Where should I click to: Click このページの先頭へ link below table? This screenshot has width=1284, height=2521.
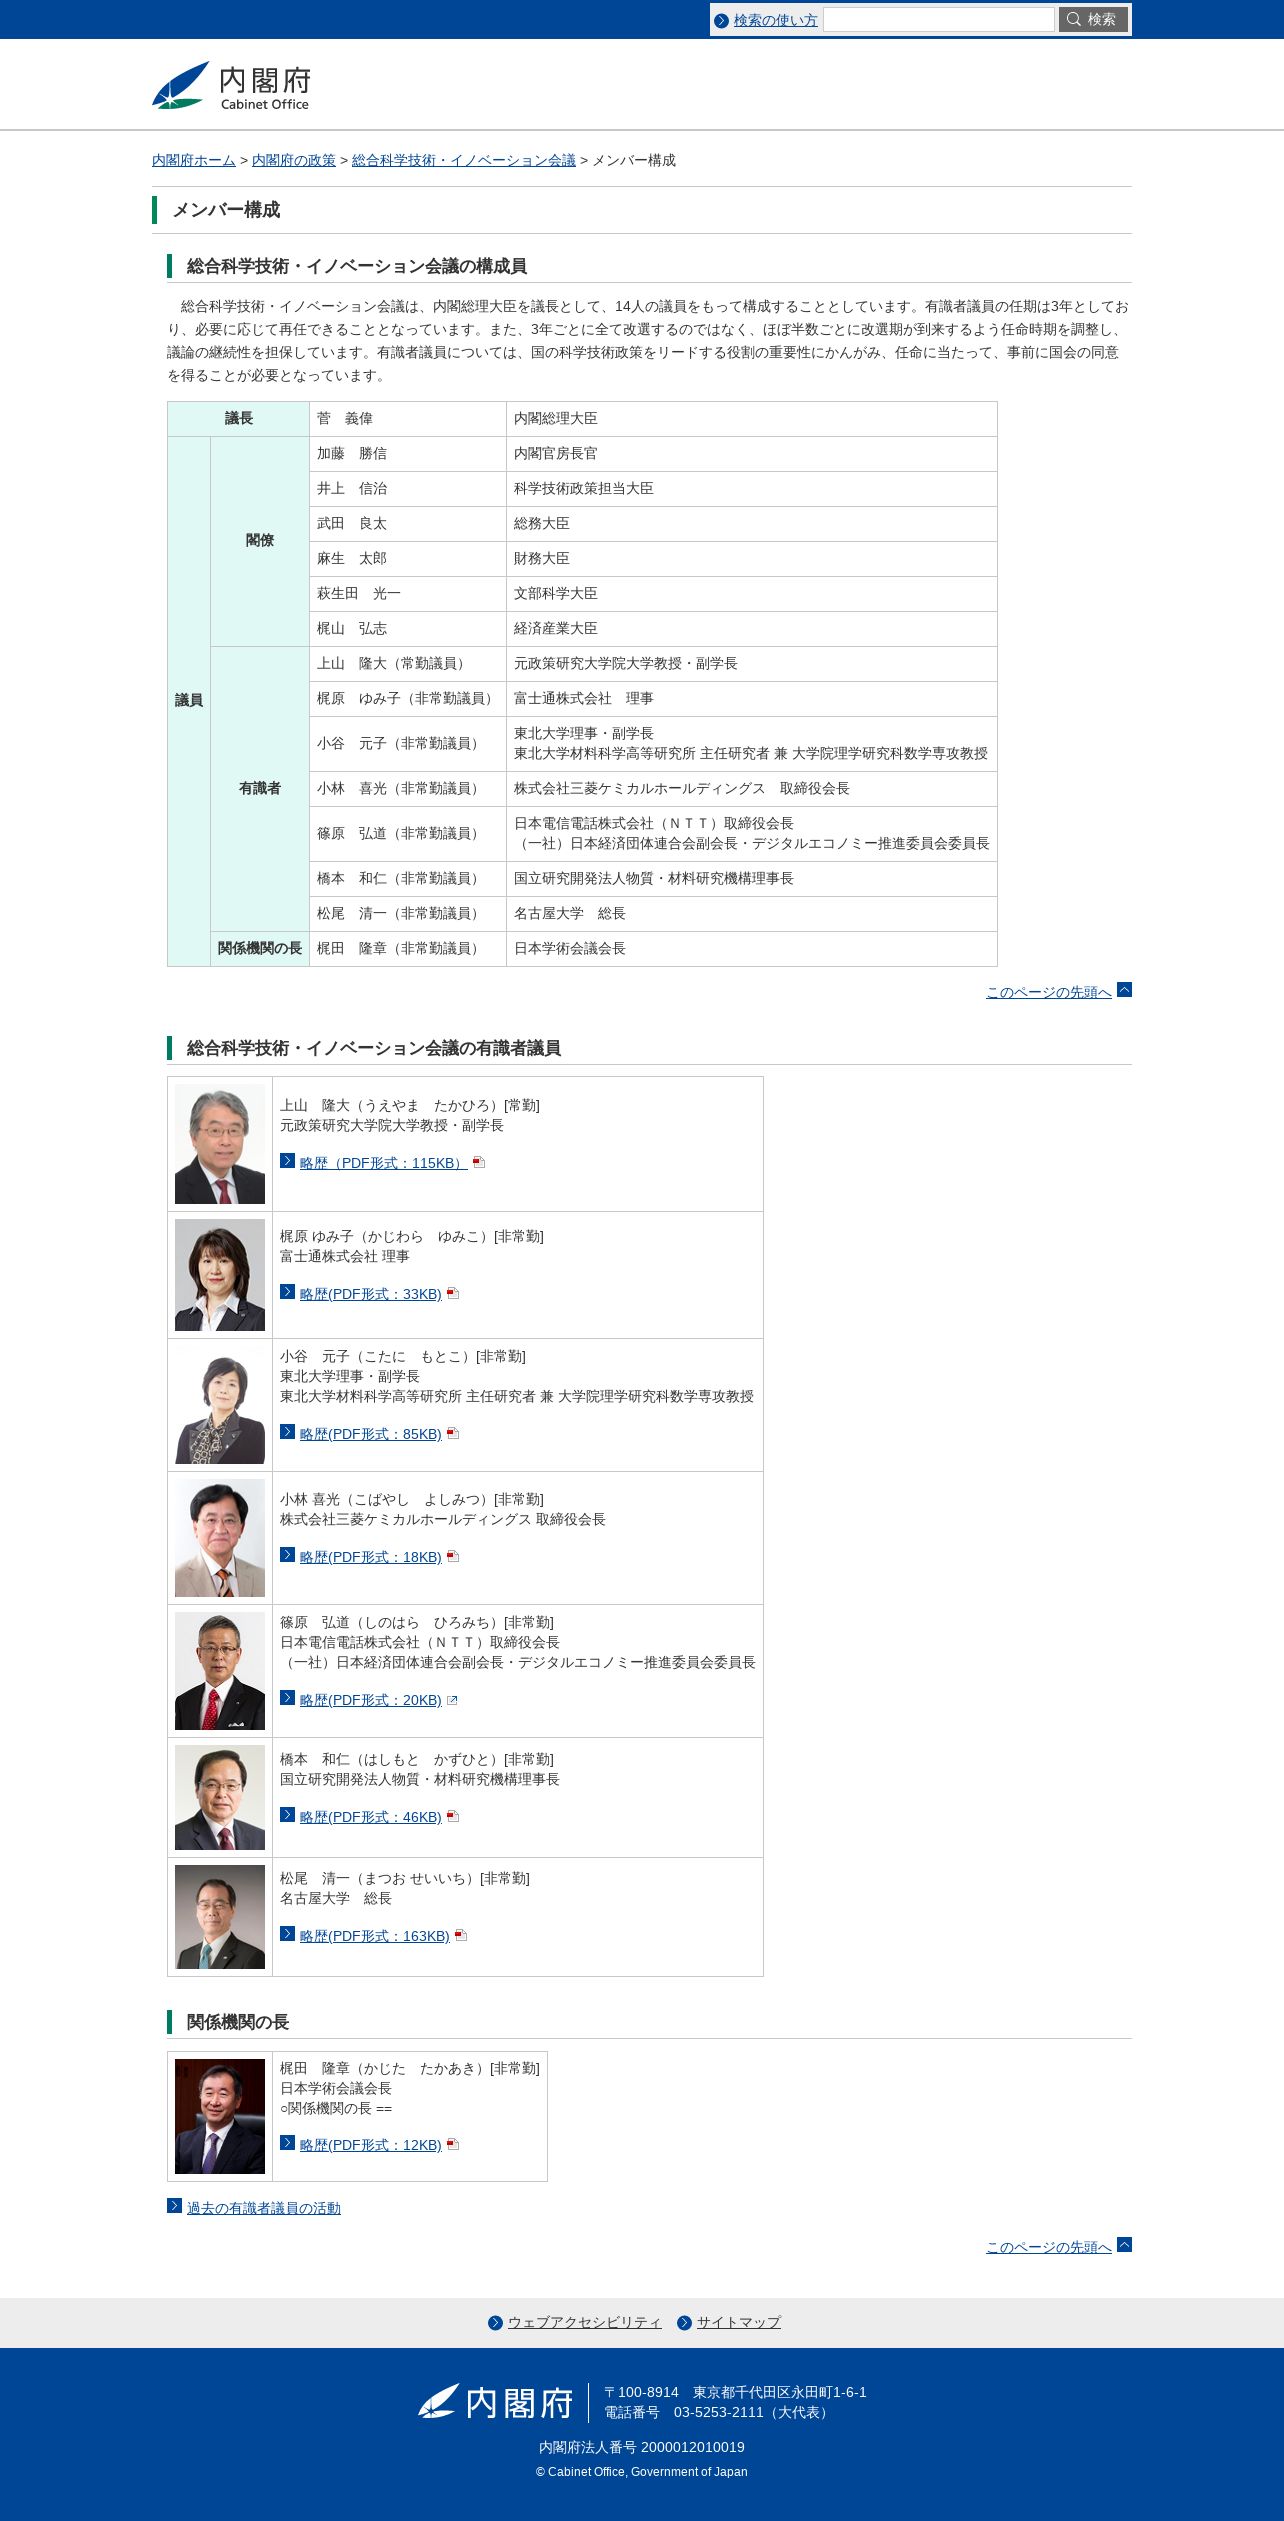[x=1049, y=992]
